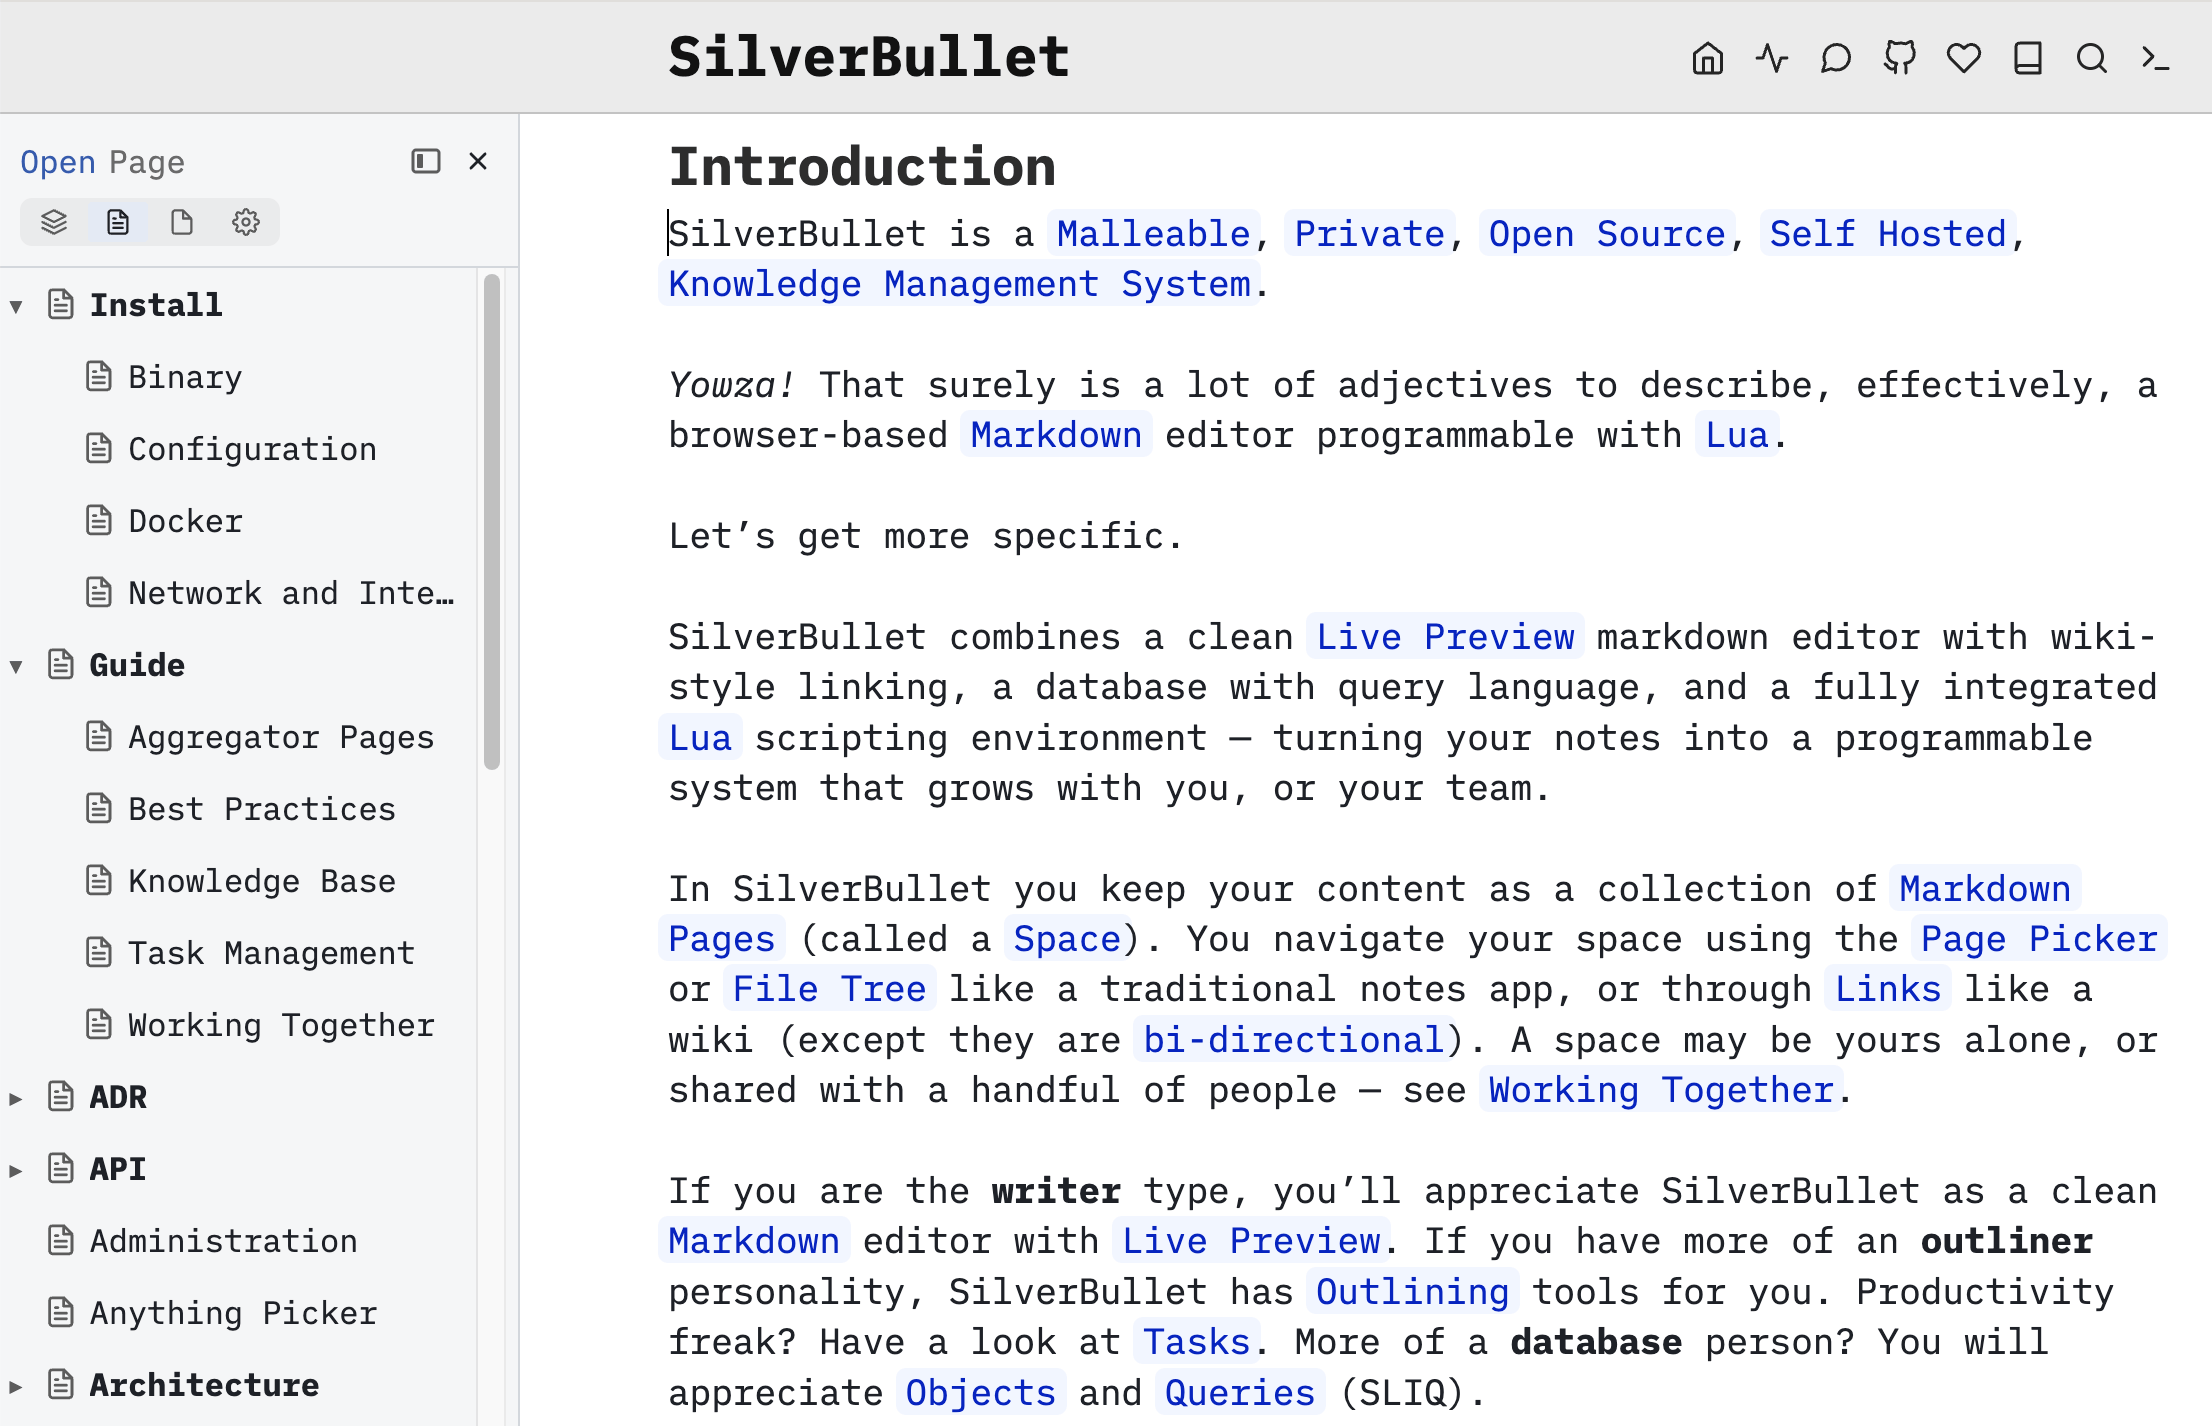Expand the Architecture tree section
This screenshot has height=1426, width=2212.
pyautogui.click(x=16, y=1386)
